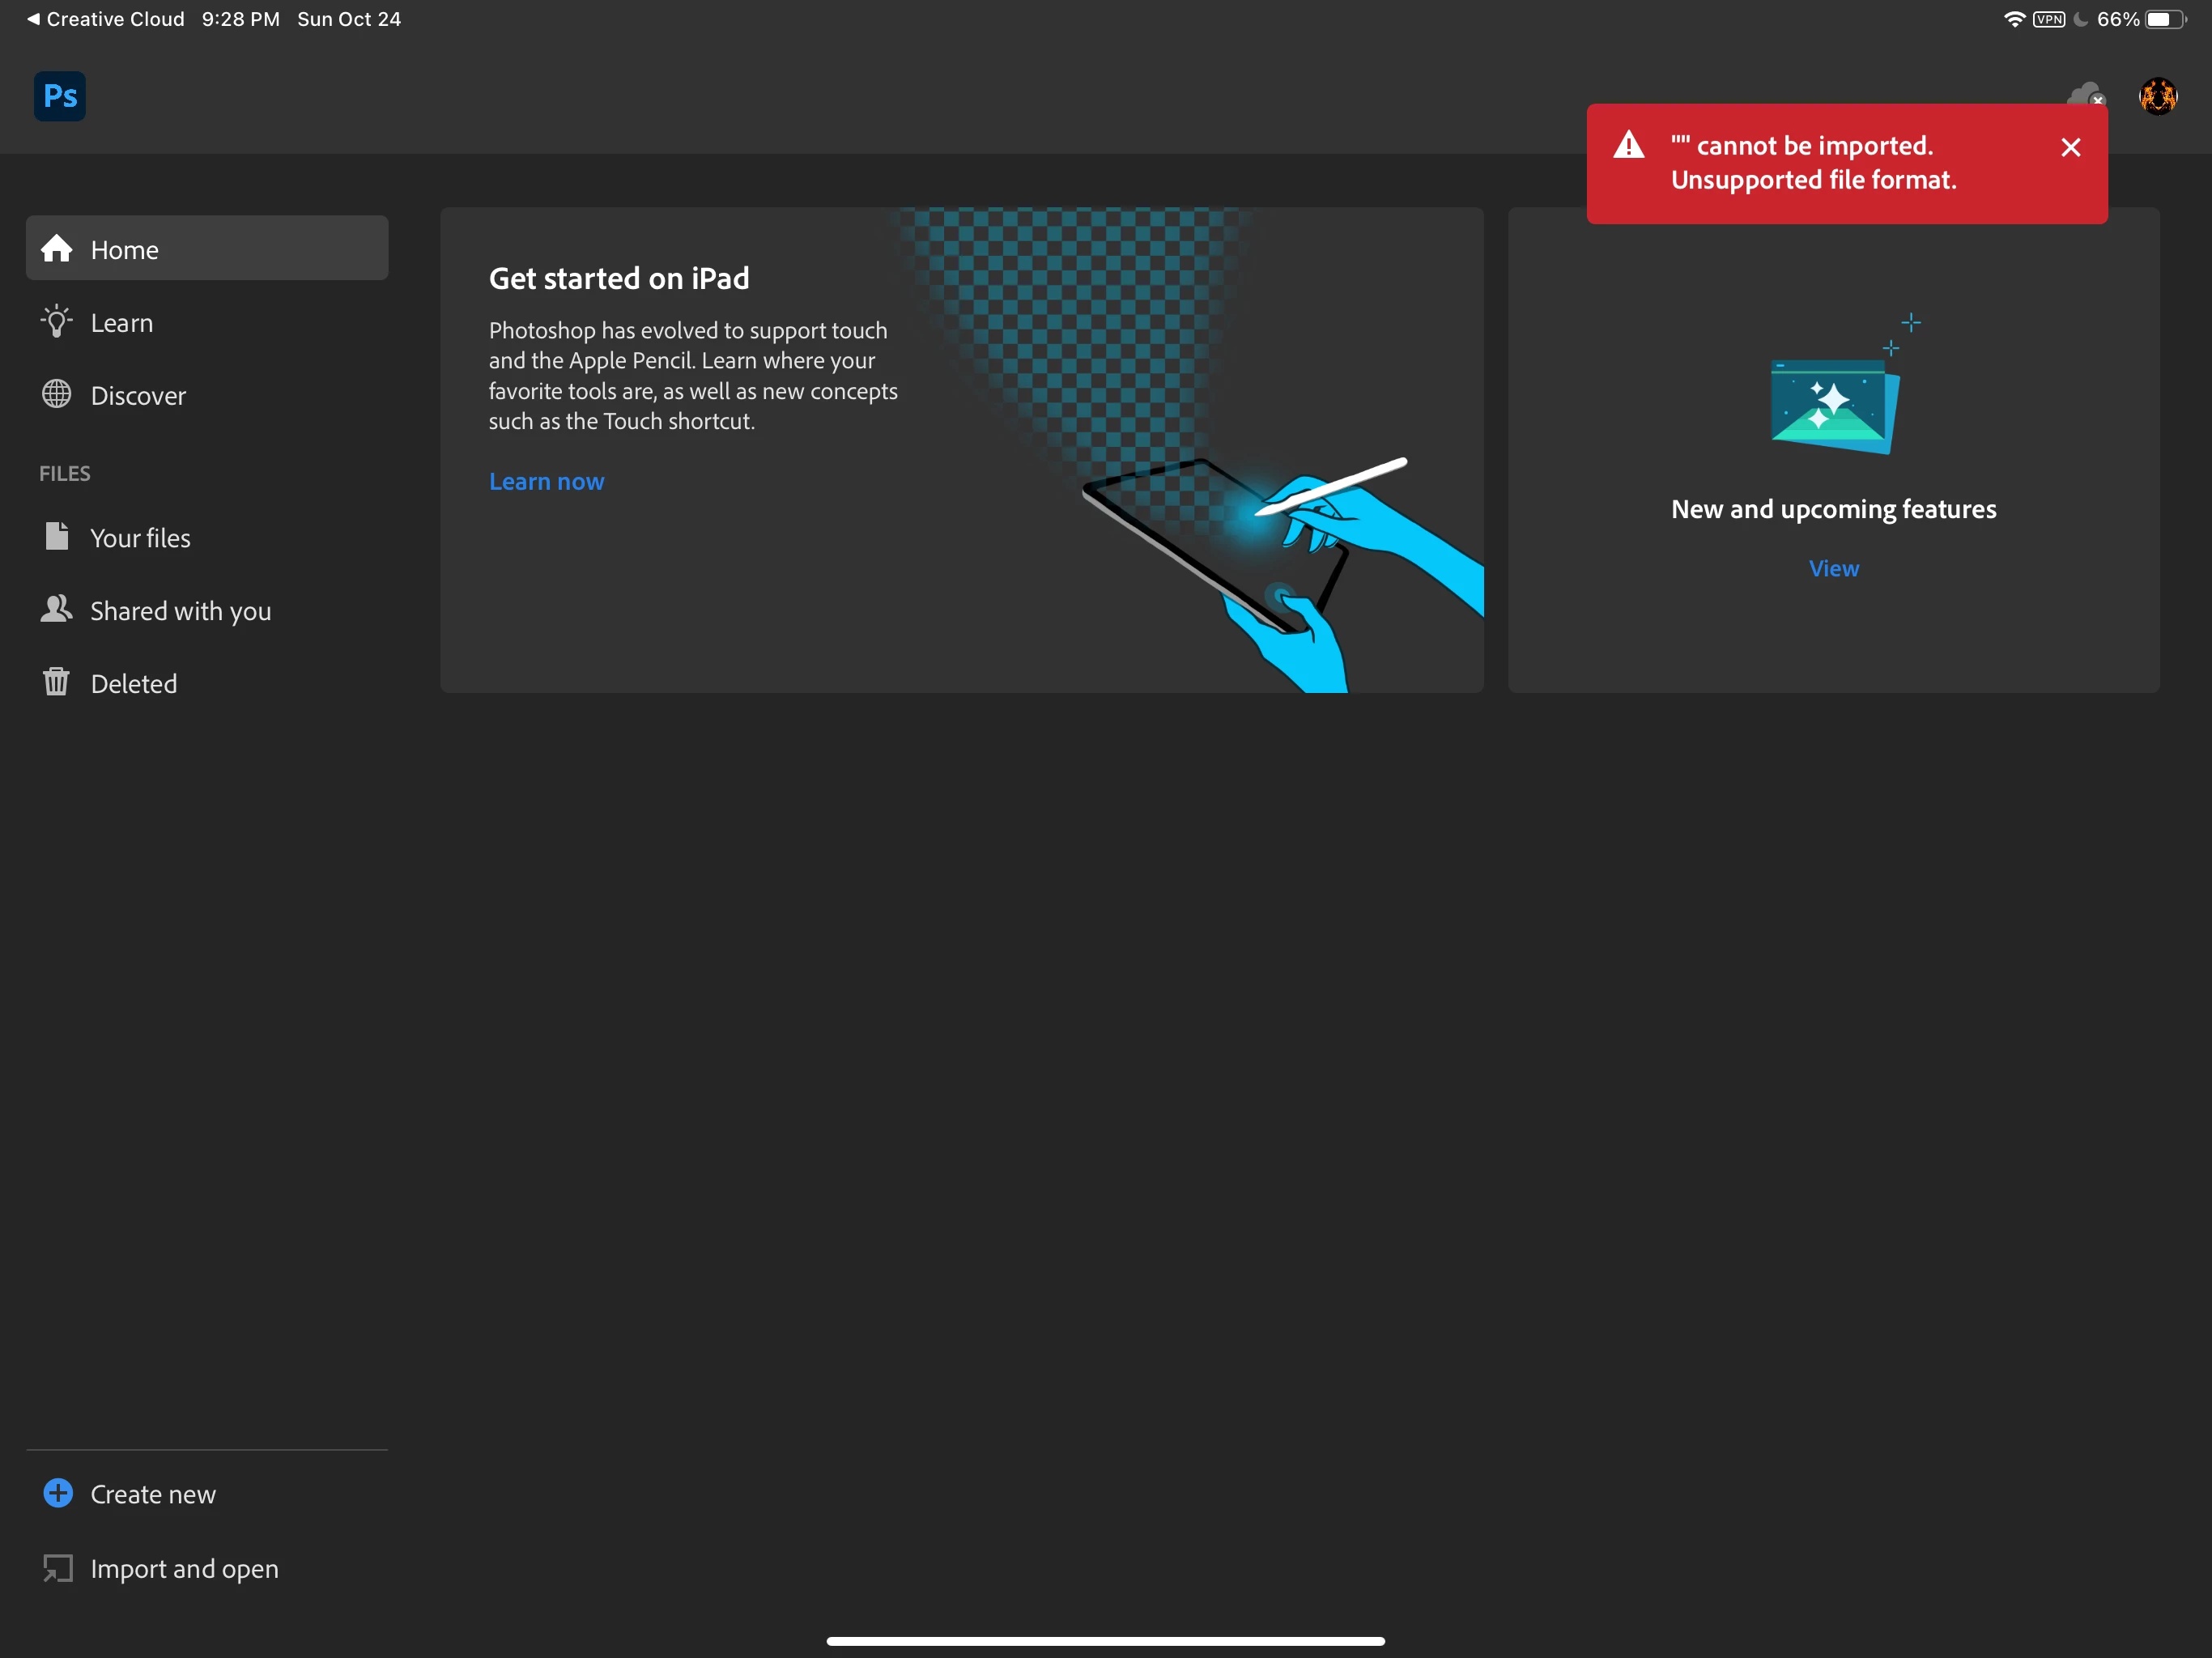Tap the Get started on iPad heading
Viewport: 2212px width, 1658px height.
tap(618, 278)
